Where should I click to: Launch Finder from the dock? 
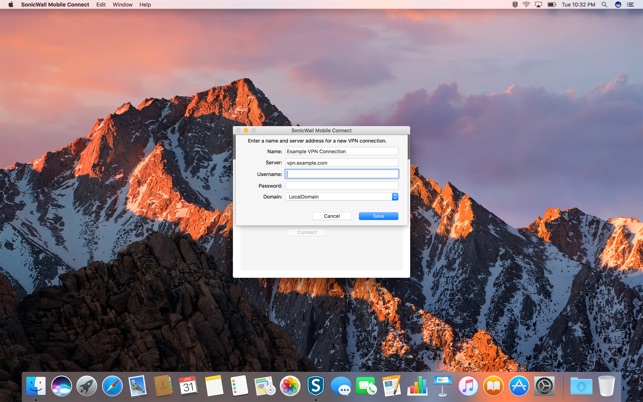pyautogui.click(x=36, y=385)
